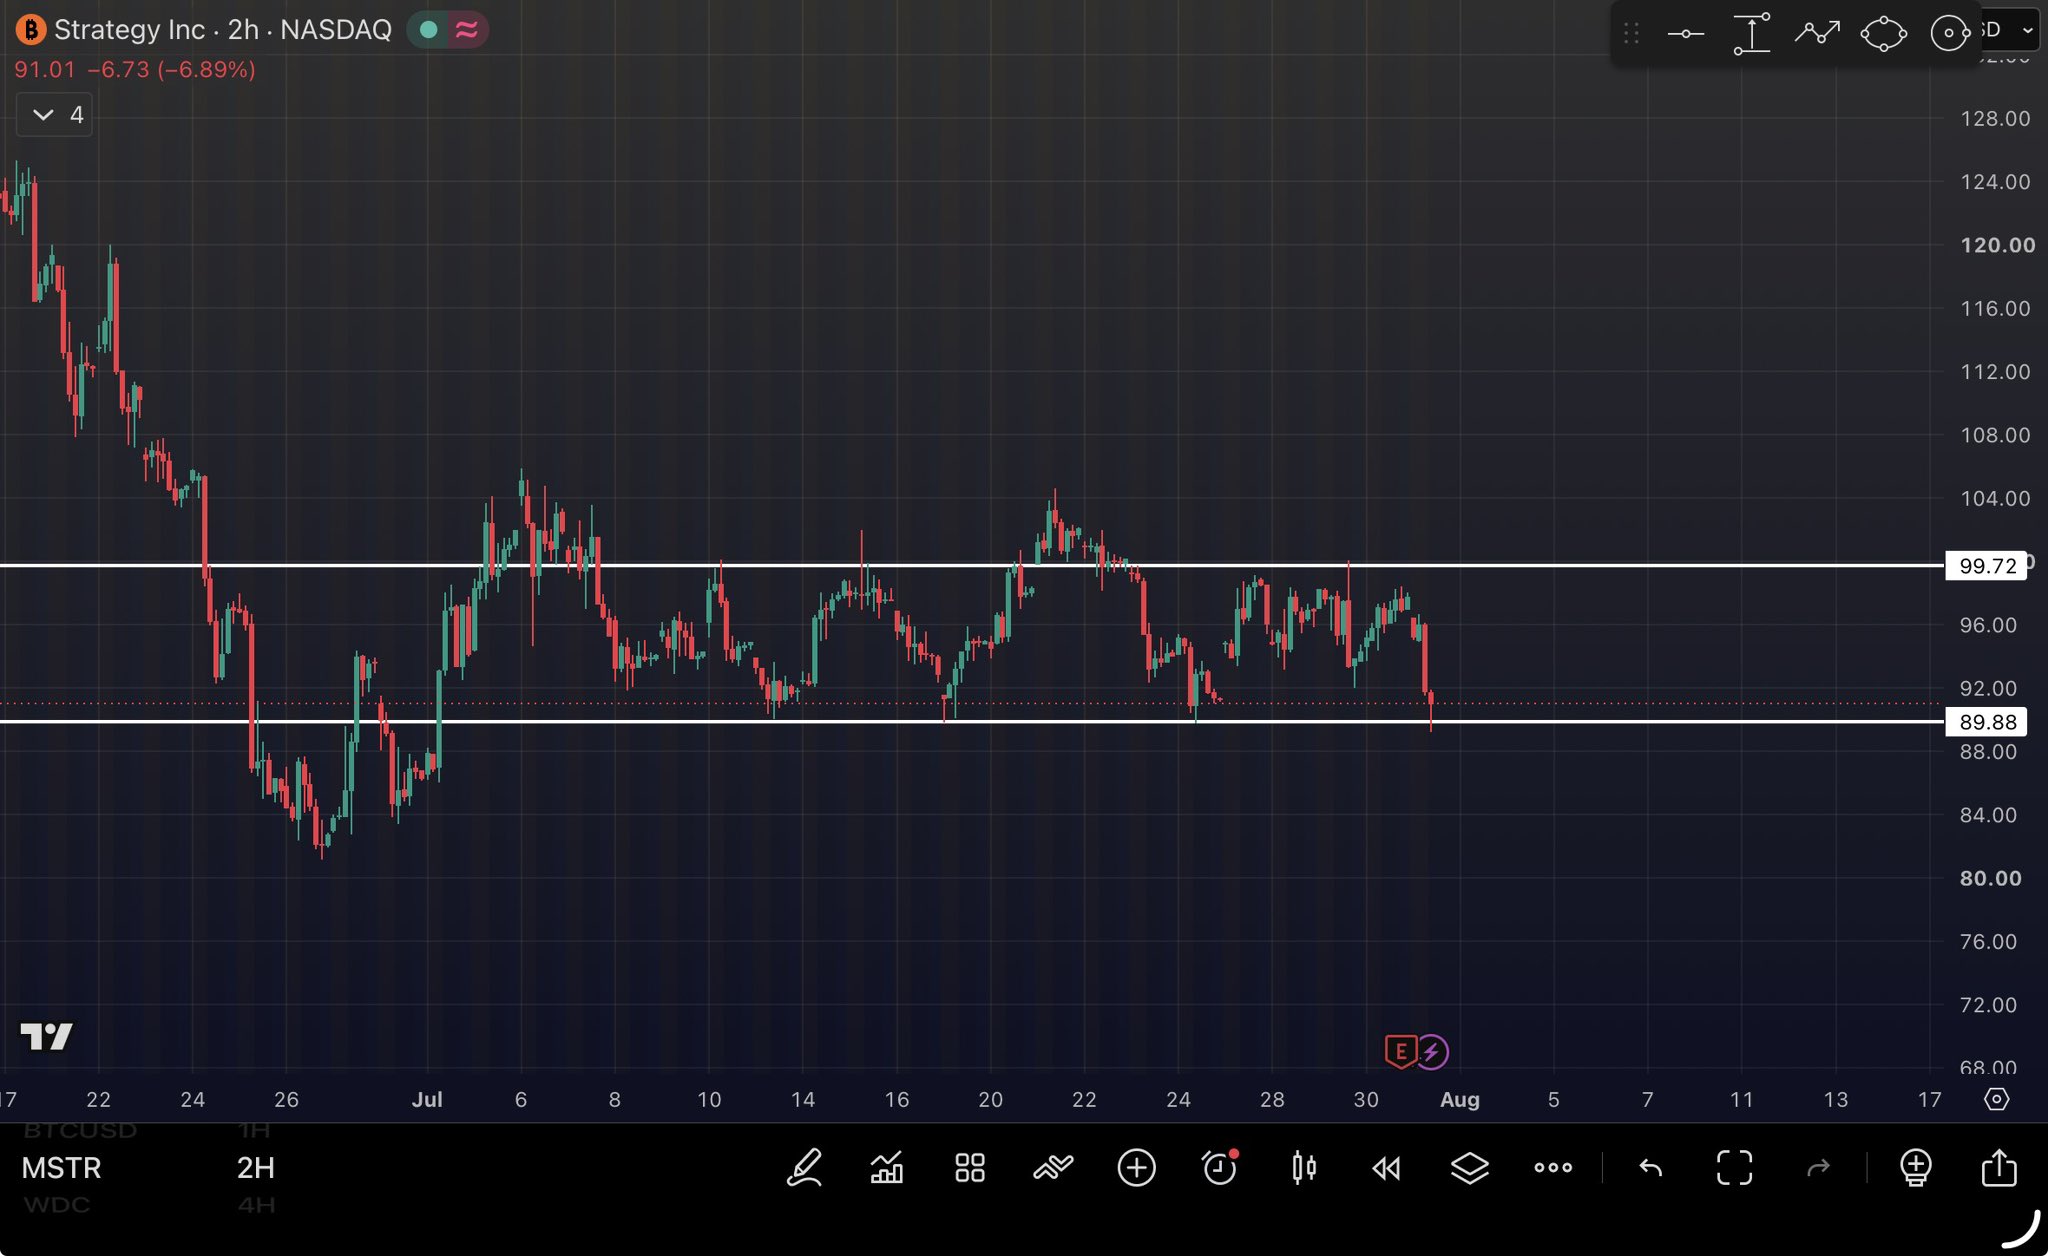The width and height of the screenshot is (2048, 1256).
Task: Click the 128.00 price axis label
Action: [x=1995, y=118]
